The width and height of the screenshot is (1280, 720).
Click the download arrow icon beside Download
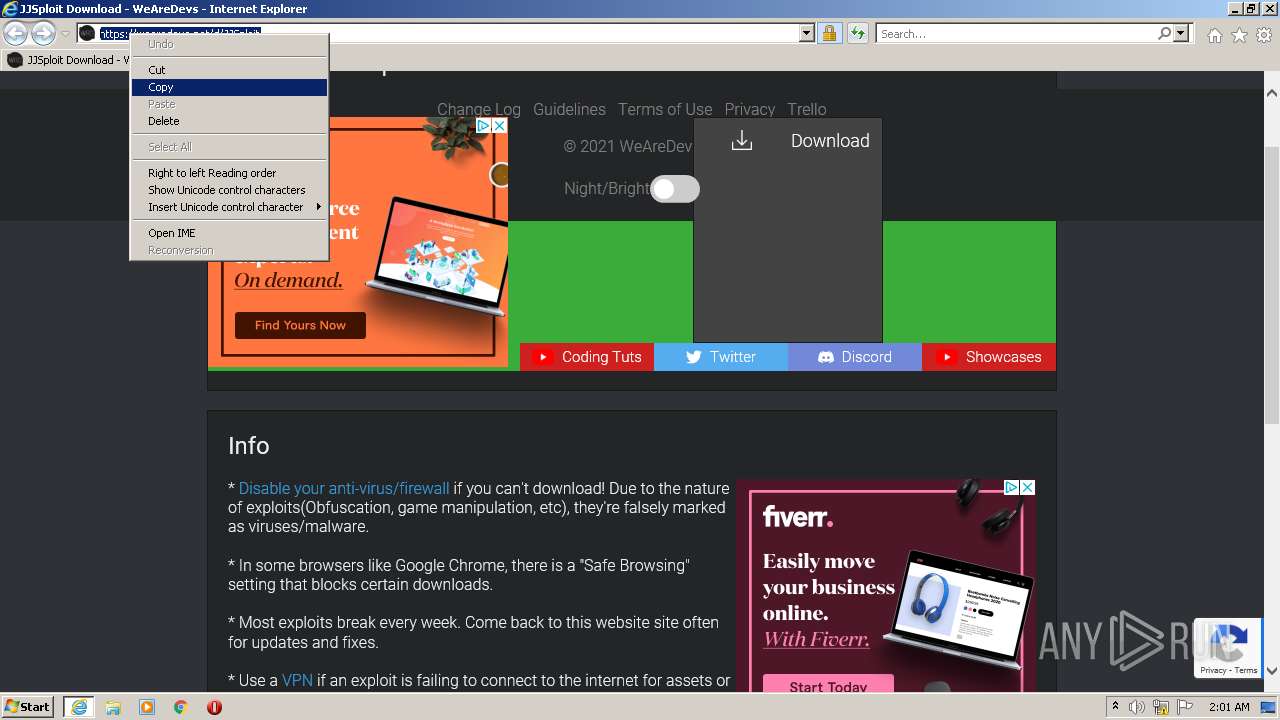point(741,141)
